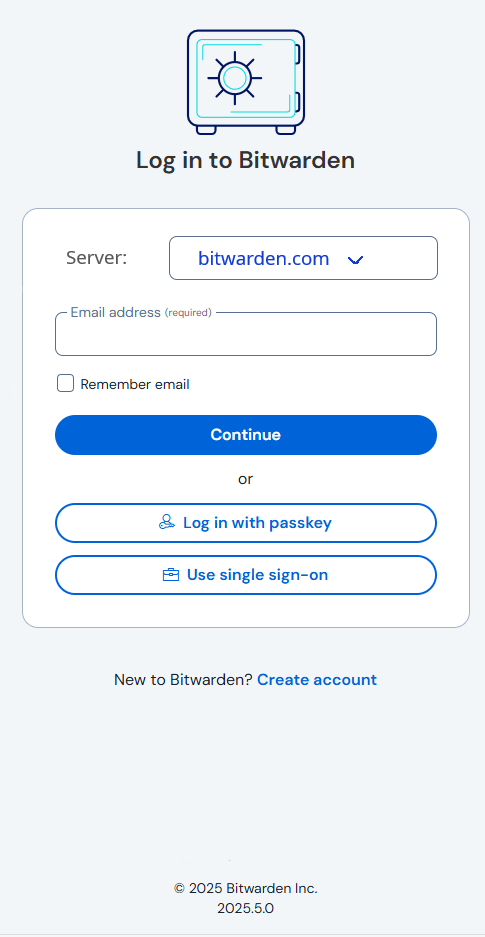
Task: Focus the Email address input field
Action: coord(245,334)
